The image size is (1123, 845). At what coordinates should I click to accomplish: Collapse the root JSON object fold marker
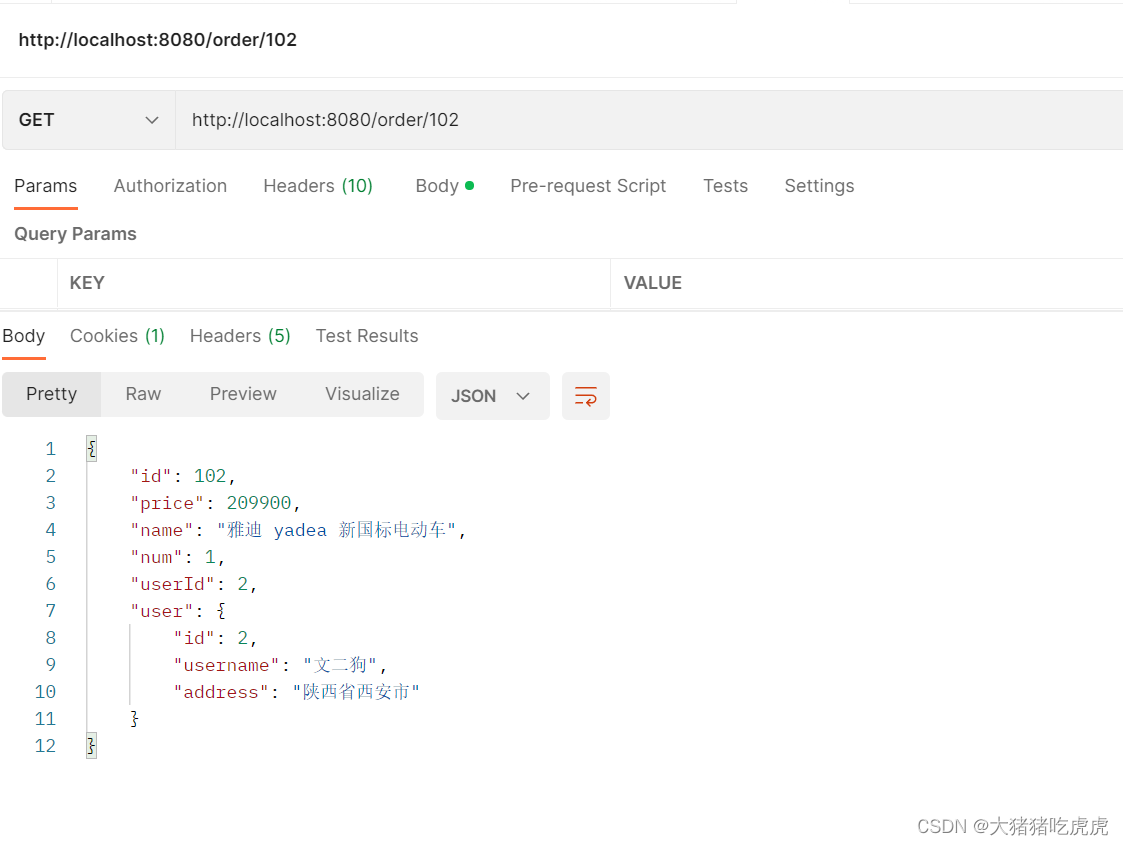[91, 448]
